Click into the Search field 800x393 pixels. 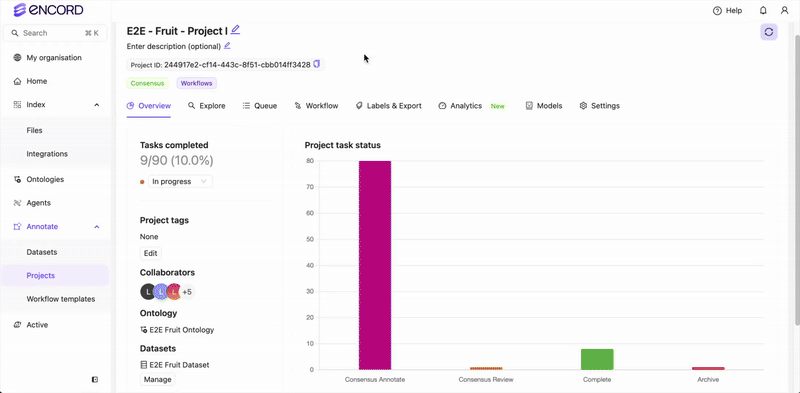tap(55, 33)
